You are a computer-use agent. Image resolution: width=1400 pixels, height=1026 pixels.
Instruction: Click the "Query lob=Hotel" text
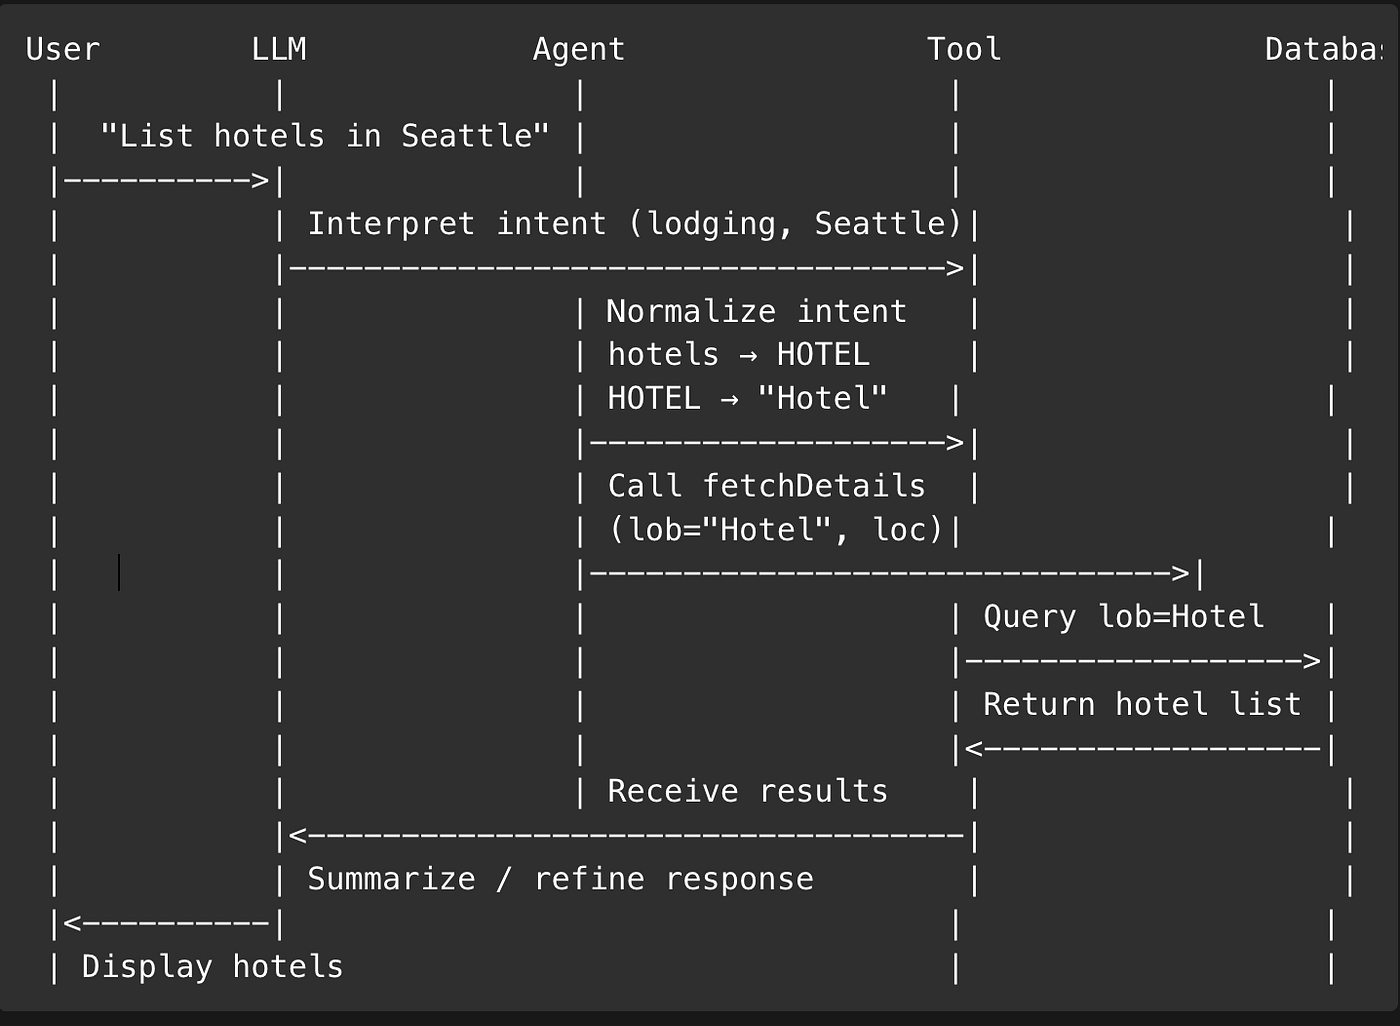tap(1124, 617)
